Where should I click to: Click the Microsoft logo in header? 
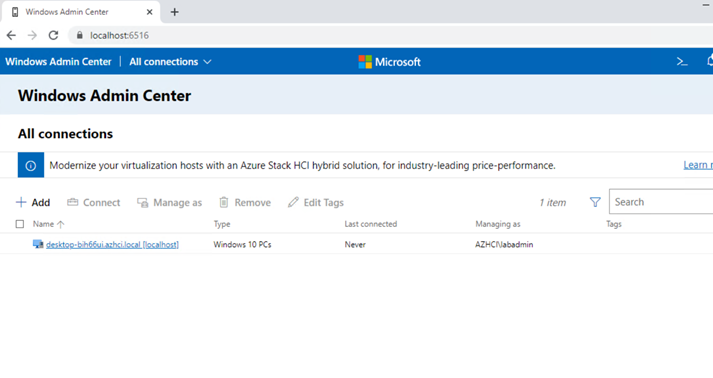point(390,62)
